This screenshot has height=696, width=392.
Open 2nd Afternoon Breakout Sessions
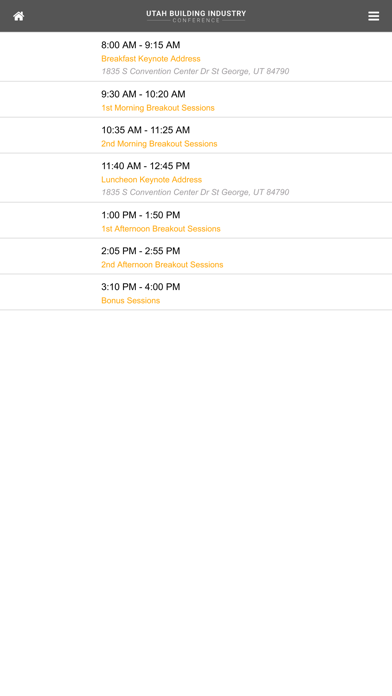[162, 265]
